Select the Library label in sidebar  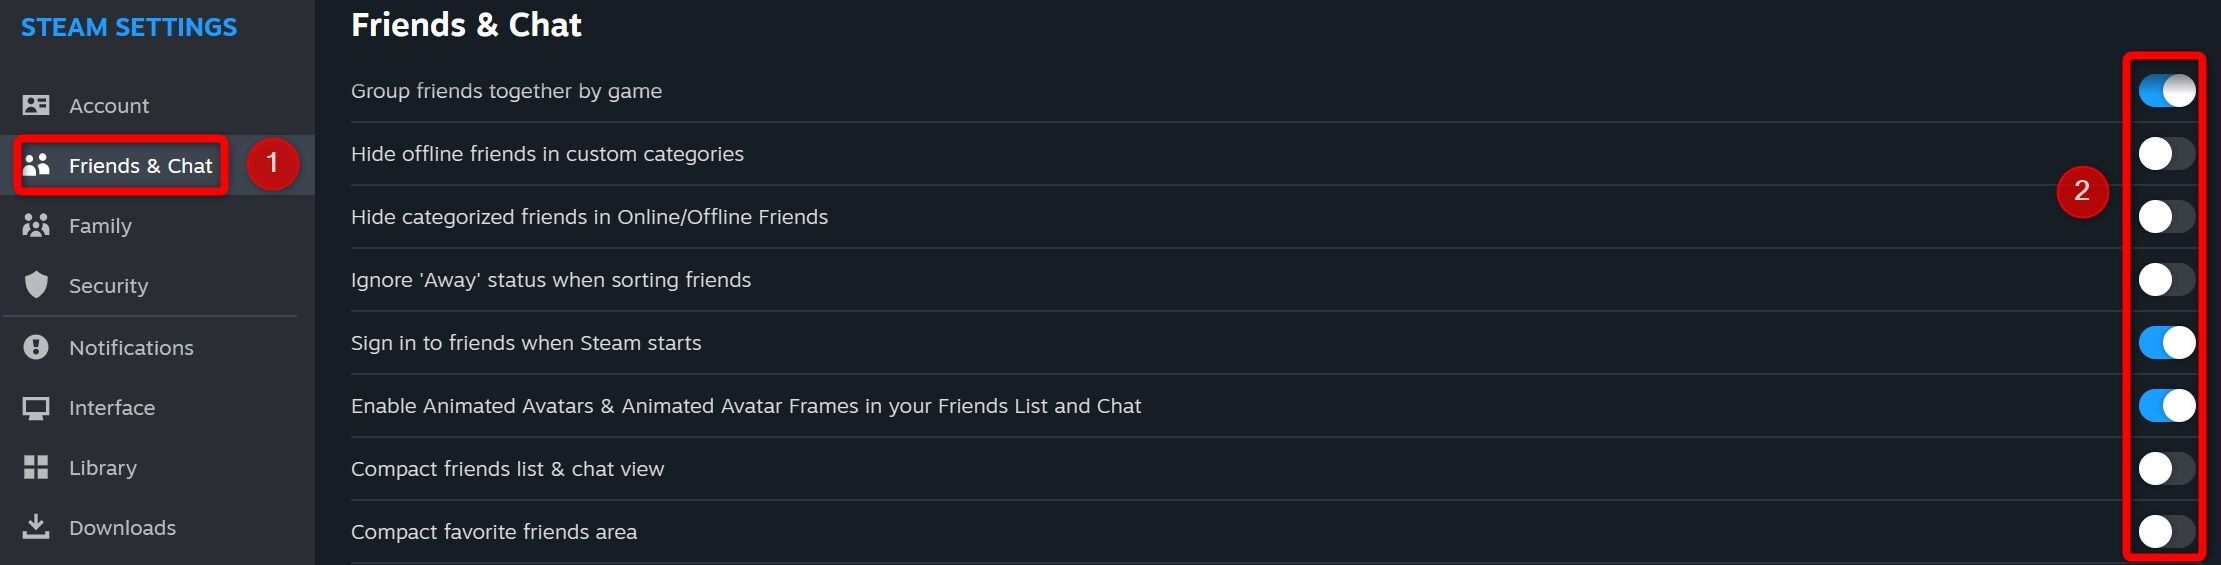coord(103,468)
